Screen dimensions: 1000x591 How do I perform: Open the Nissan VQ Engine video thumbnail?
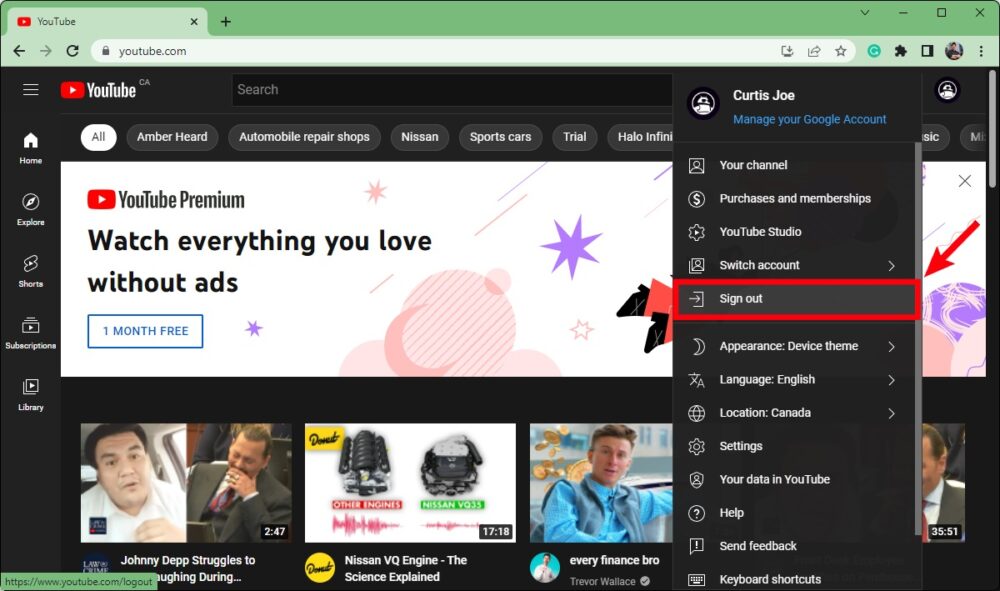click(x=409, y=483)
